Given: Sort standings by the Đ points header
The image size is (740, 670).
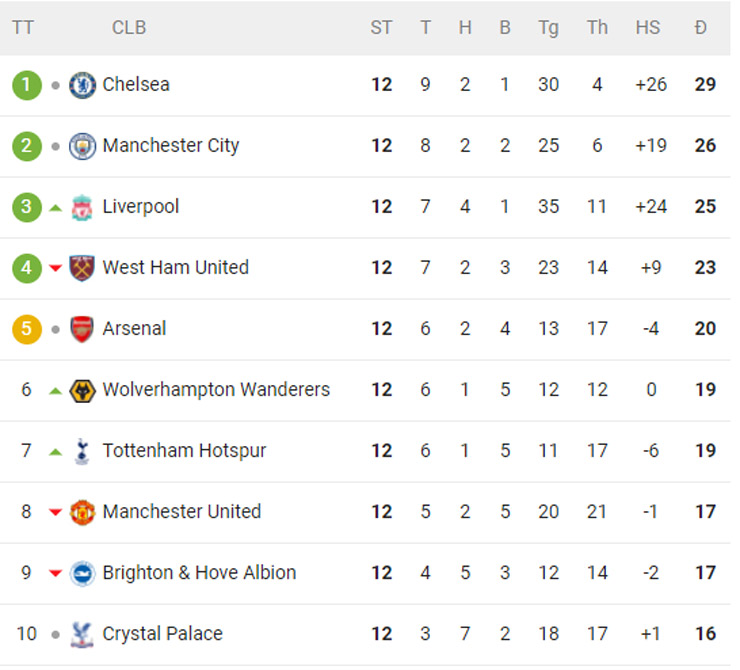Looking at the screenshot, I should pyautogui.click(x=701, y=28).
